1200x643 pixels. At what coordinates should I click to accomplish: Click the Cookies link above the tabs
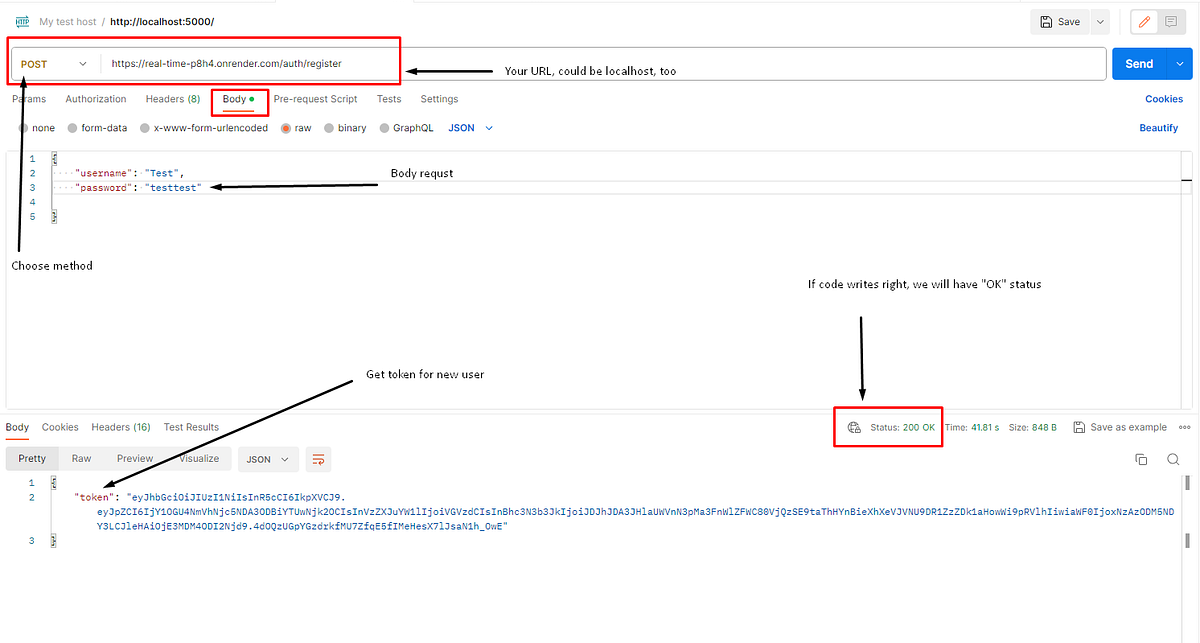point(1163,98)
